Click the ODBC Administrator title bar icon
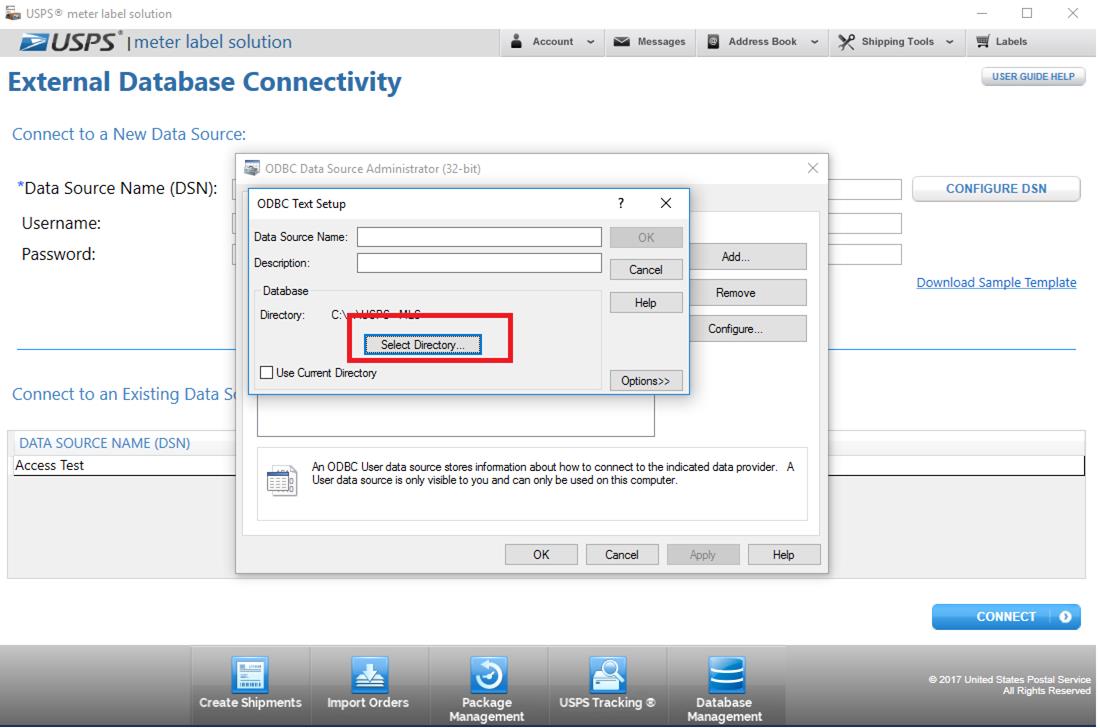1100x728 pixels. click(252, 168)
